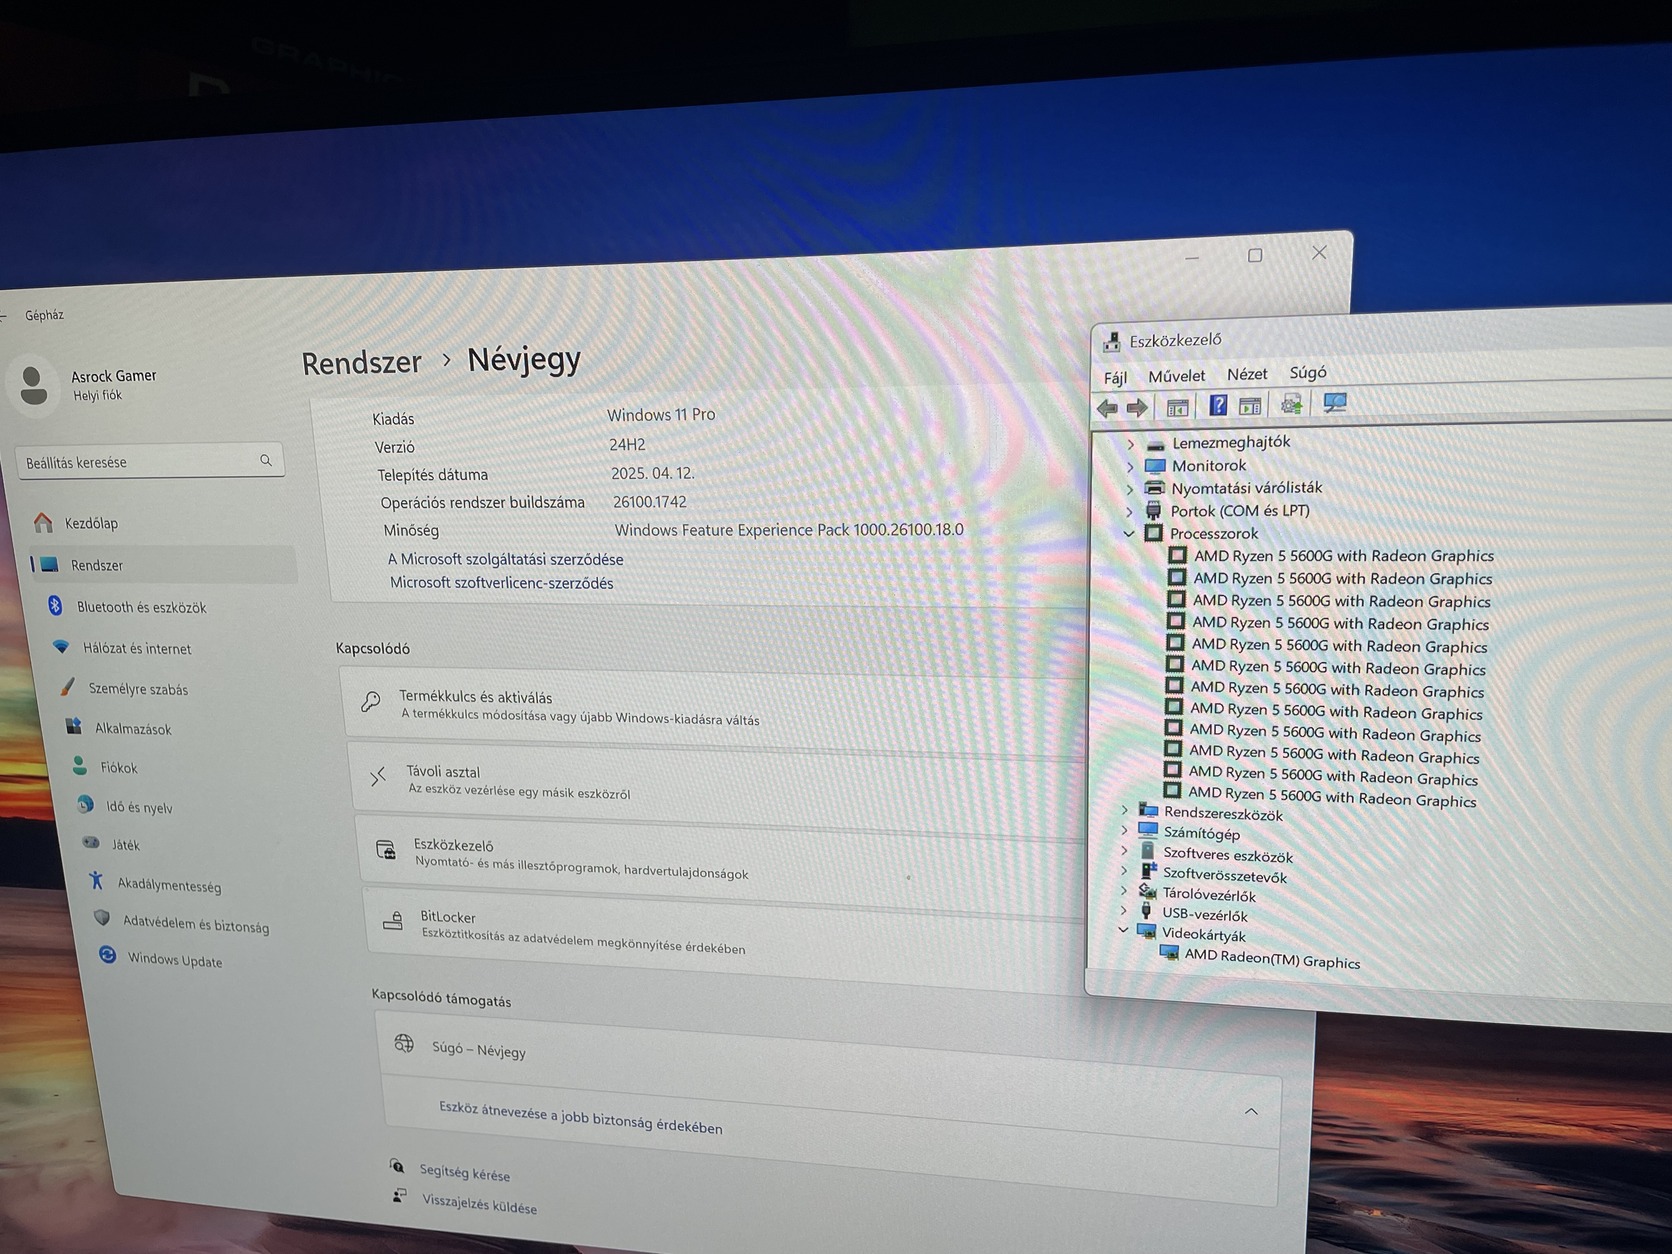Open the Nézet menu in Eszközkezelő
Image resolution: width=1672 pixels, height=1254 pixels.
[x=1247, y=374]
